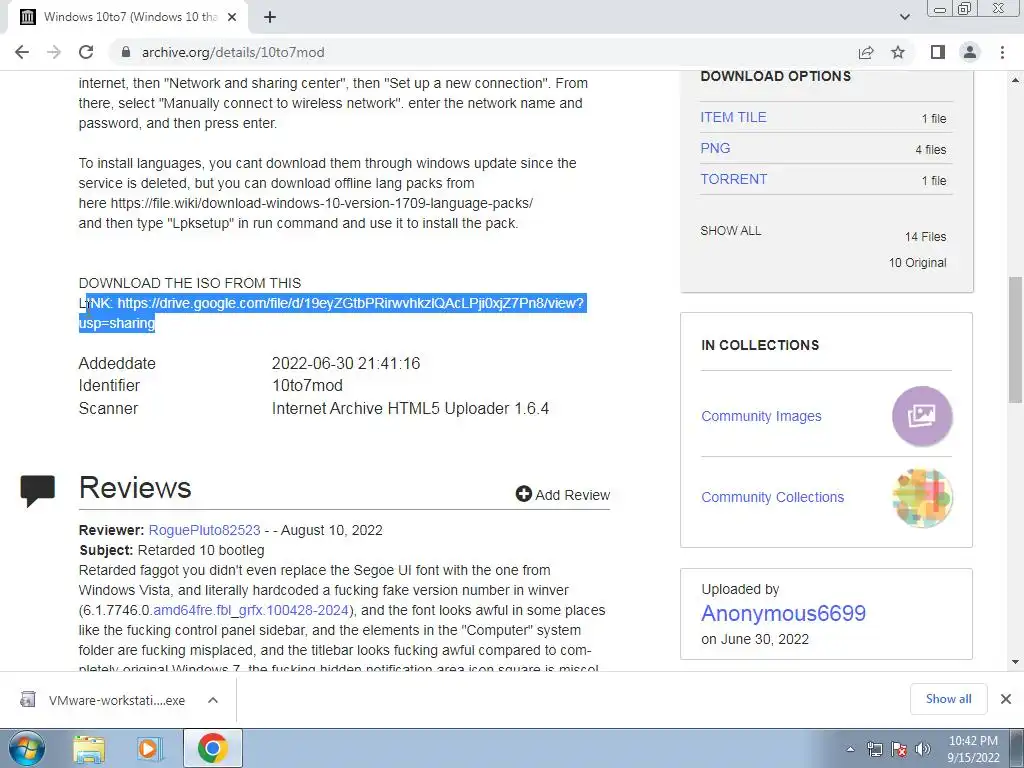
Task: Click the archive.org address bar
Action: pyautogui.click(x=483, y=52)
